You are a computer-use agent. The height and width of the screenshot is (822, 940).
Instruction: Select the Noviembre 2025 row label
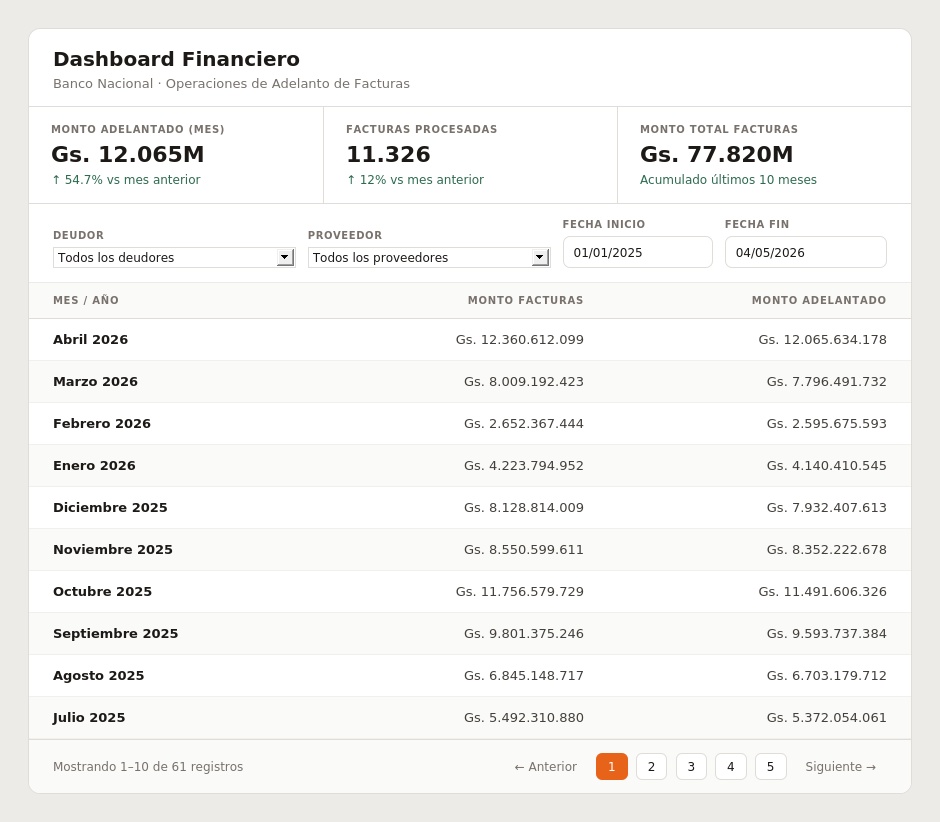pyautogui.click(x=113, y=549)
